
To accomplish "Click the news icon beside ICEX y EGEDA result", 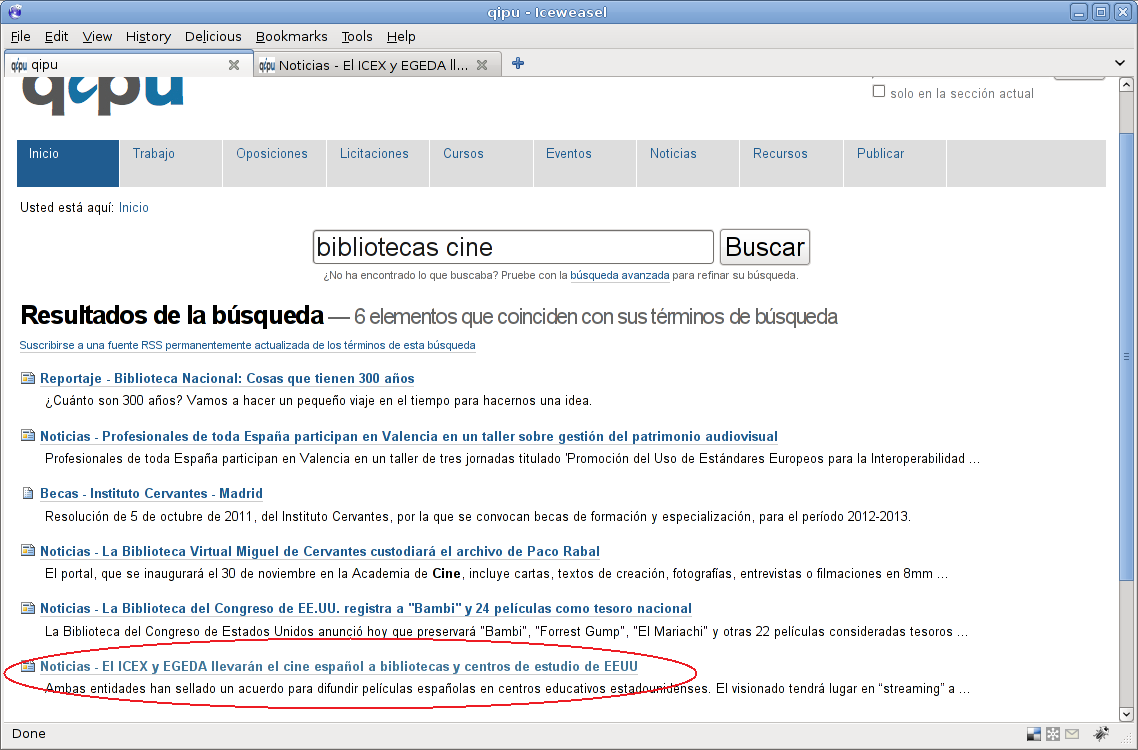I will 28,666.
